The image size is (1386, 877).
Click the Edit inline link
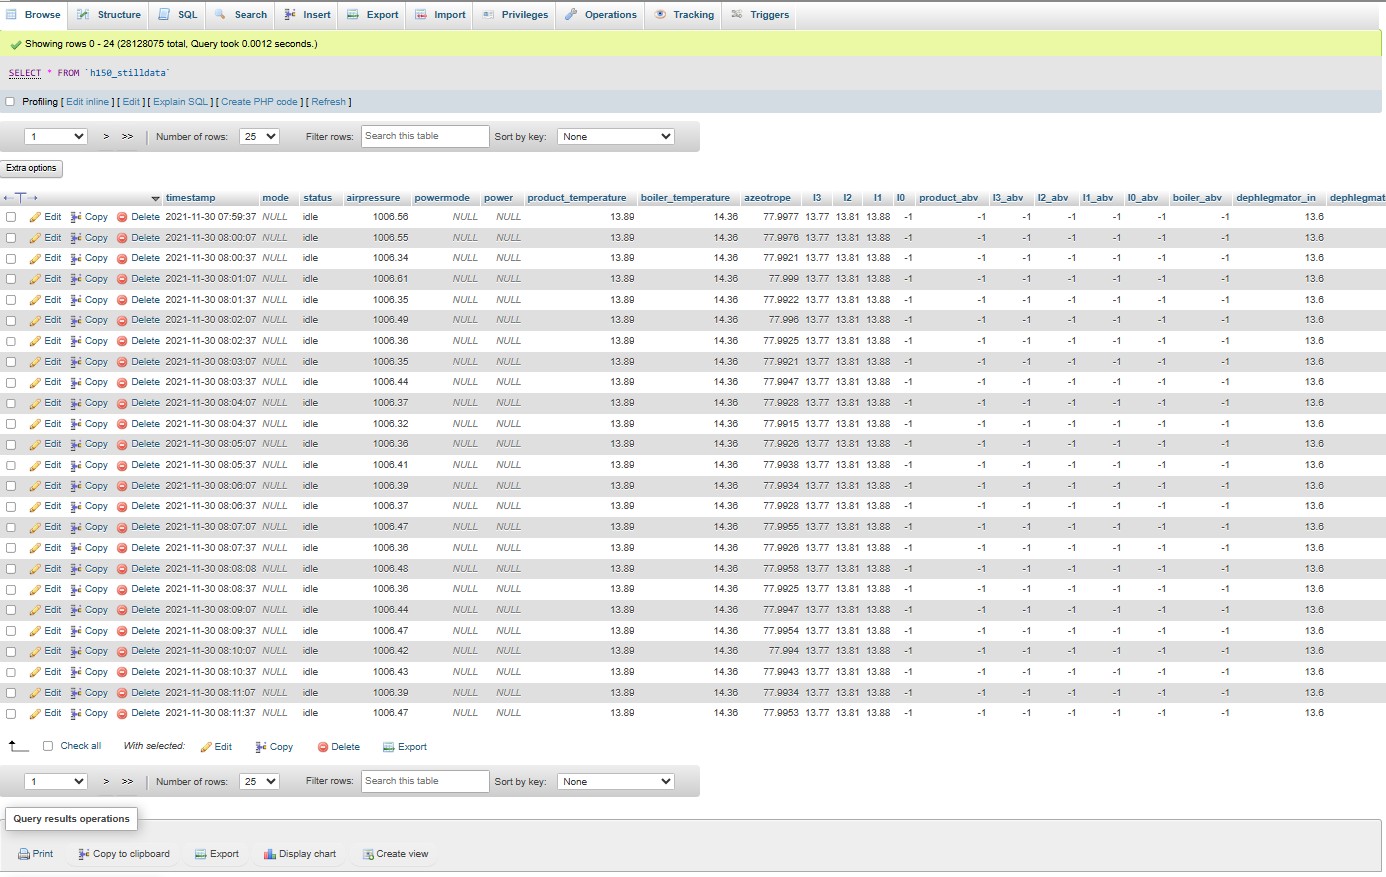(88, 102)
